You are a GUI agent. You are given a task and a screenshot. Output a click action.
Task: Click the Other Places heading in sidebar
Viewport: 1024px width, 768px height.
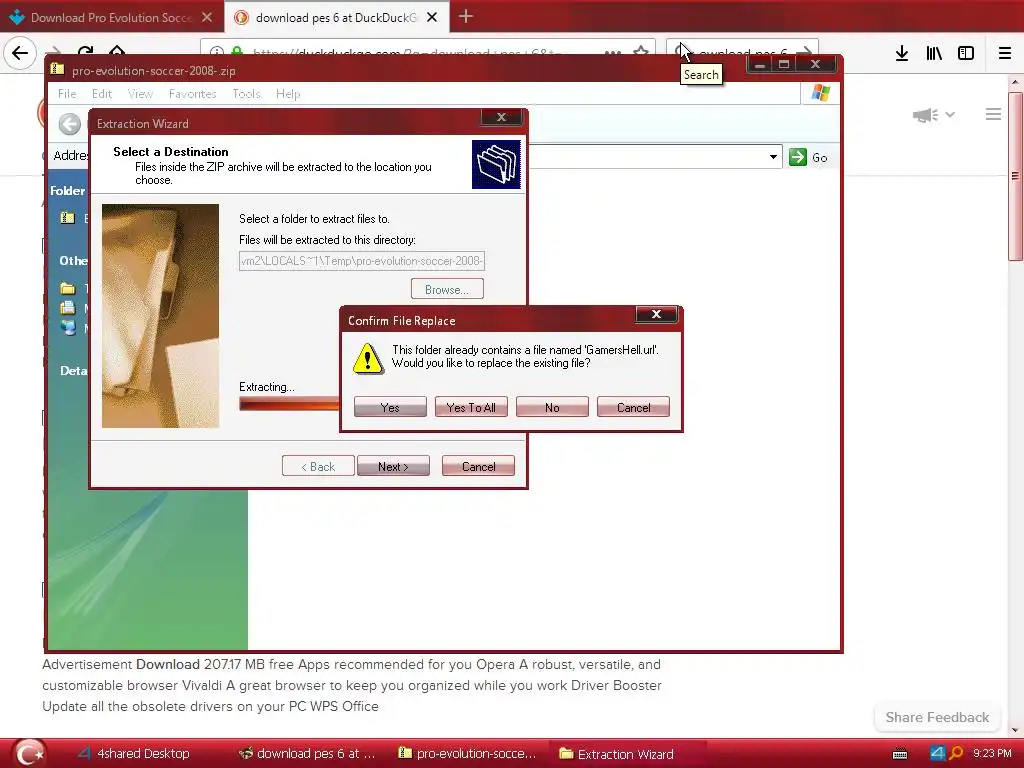73,261
